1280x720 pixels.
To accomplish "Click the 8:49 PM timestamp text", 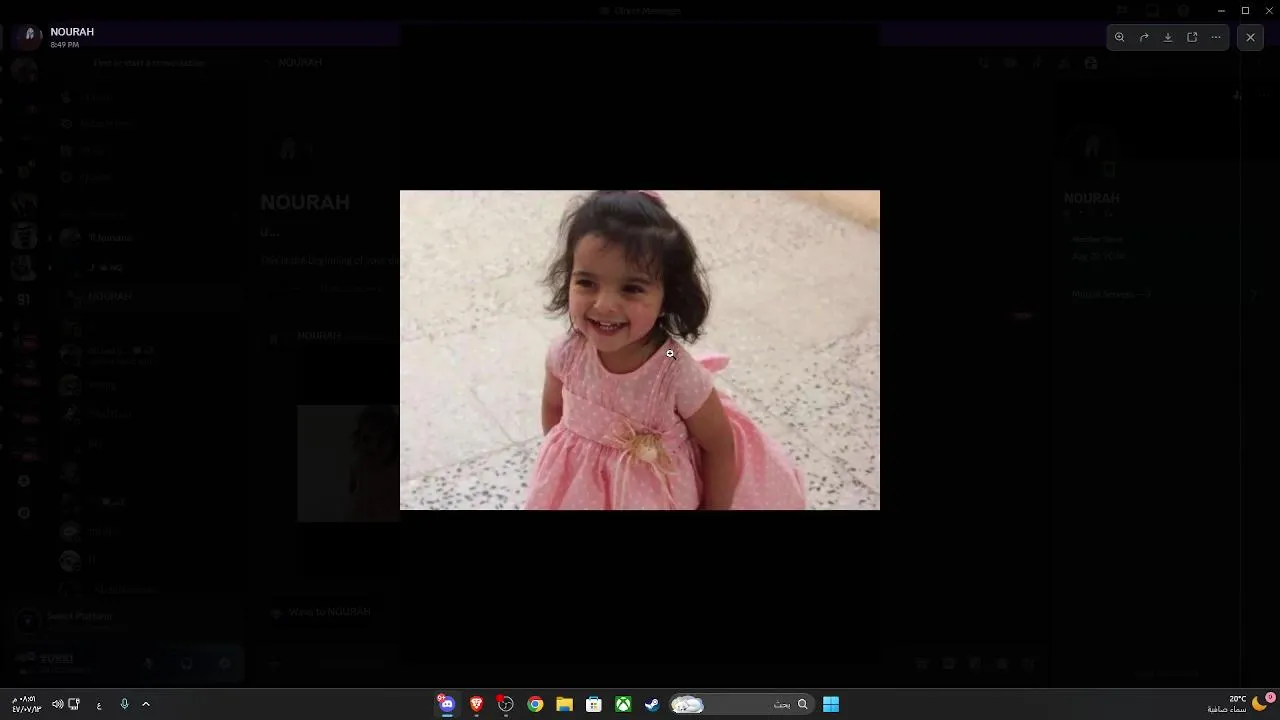I will click(x=64, y=45).
